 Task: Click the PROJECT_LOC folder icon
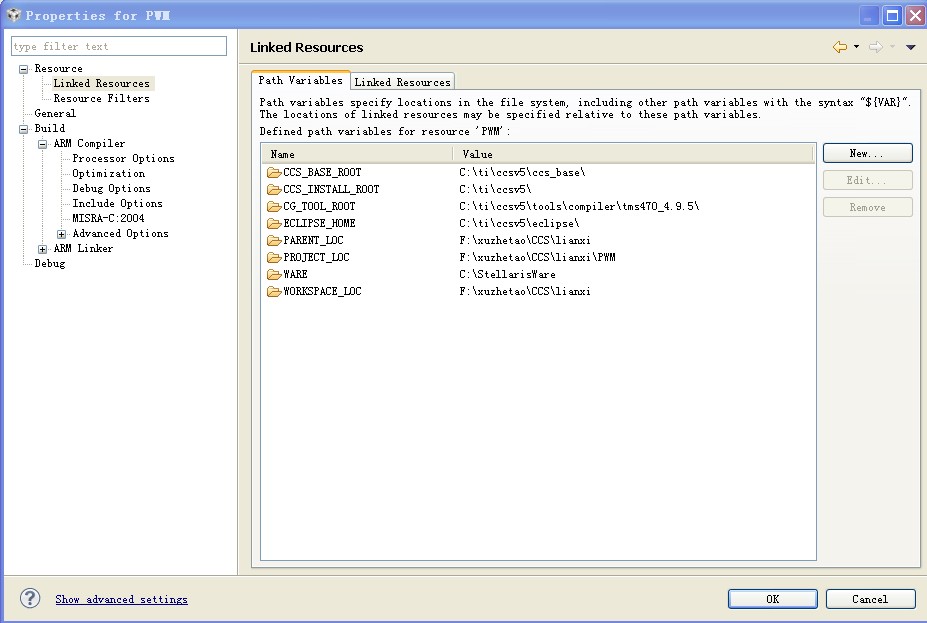274,258
